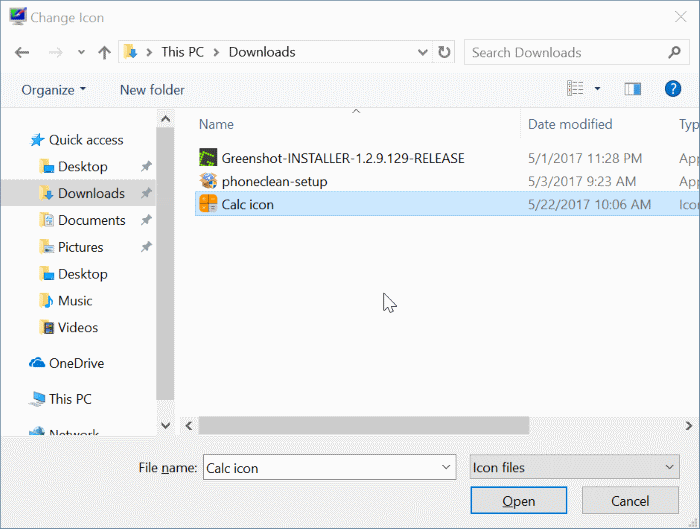Create a New folder
This screenshot has height=529, width=700.
click(152, 90)
